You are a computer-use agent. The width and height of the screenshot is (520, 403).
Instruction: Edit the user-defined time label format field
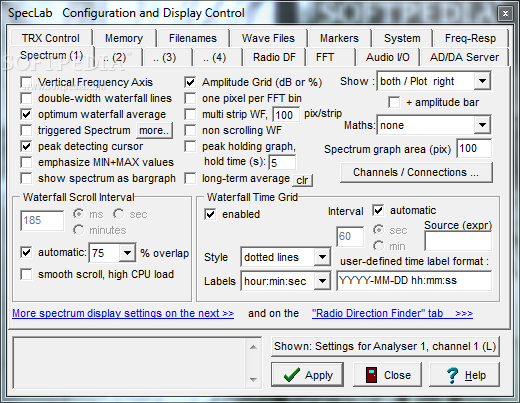tap(414, 281)
